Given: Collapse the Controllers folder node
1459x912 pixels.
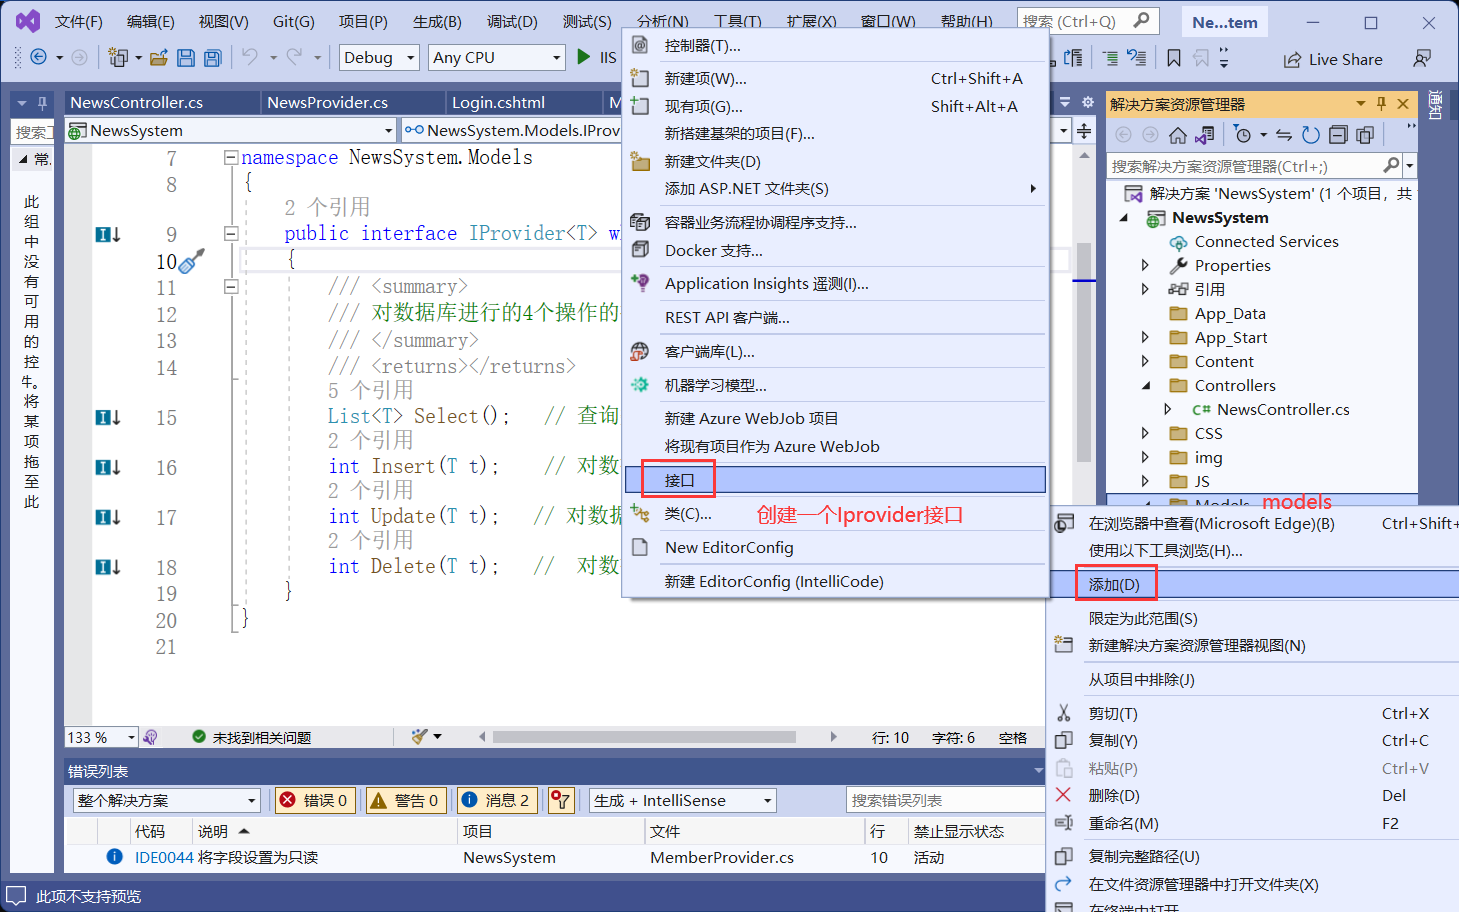Looking at the screenshot, I should (1146, 385).
